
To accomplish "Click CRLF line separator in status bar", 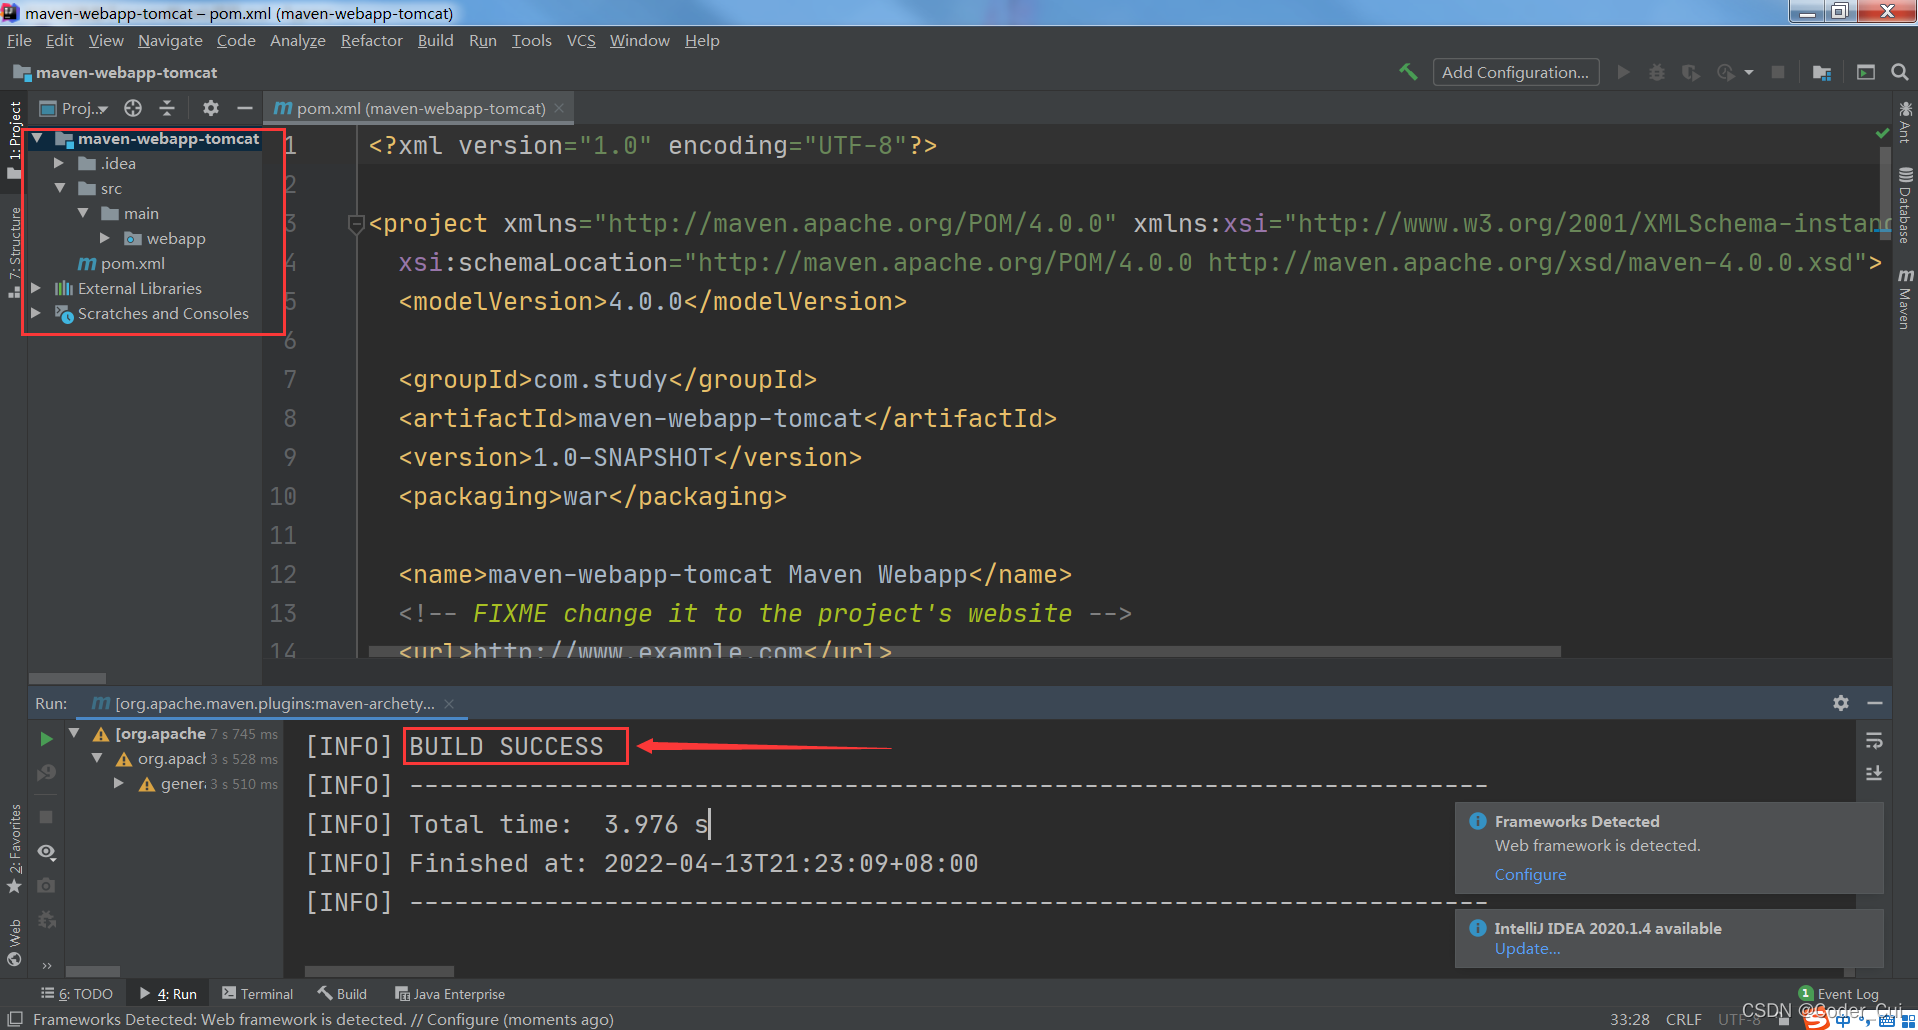I will [1683, 1019].
